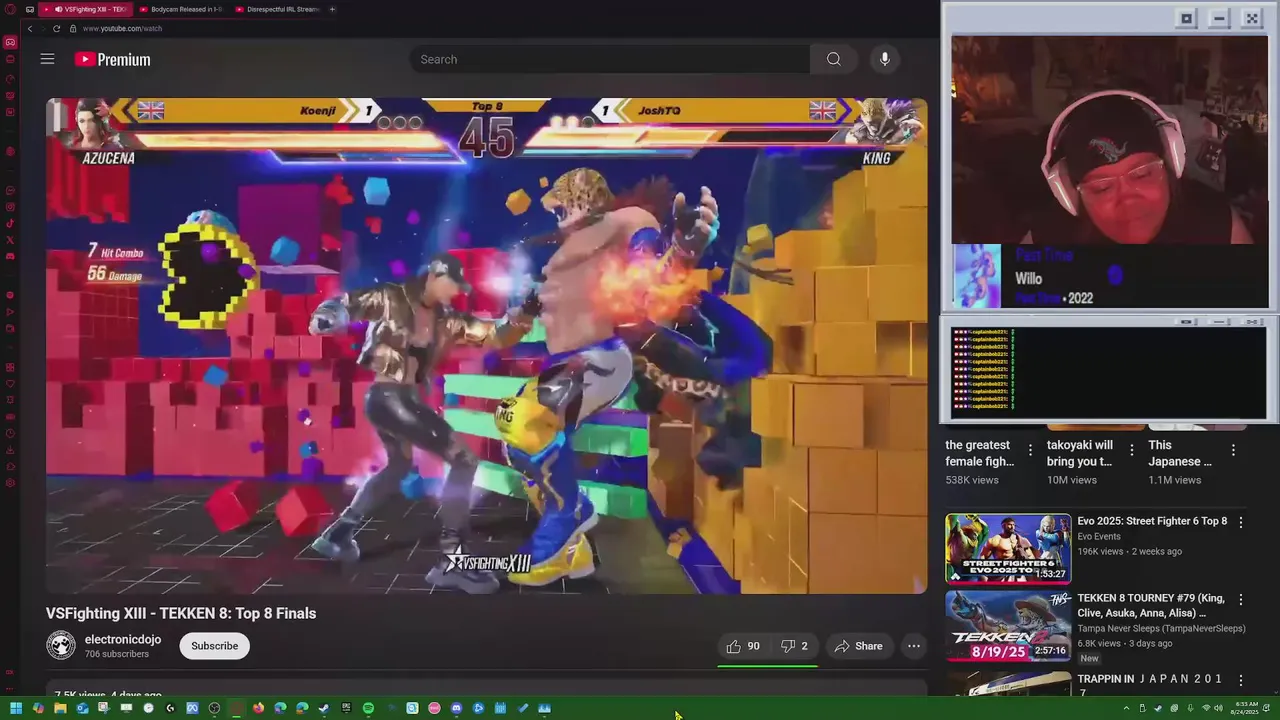Open the YouTube hamburger guide menu
The width and height of the screenshot is (1280, 720).
47,59
